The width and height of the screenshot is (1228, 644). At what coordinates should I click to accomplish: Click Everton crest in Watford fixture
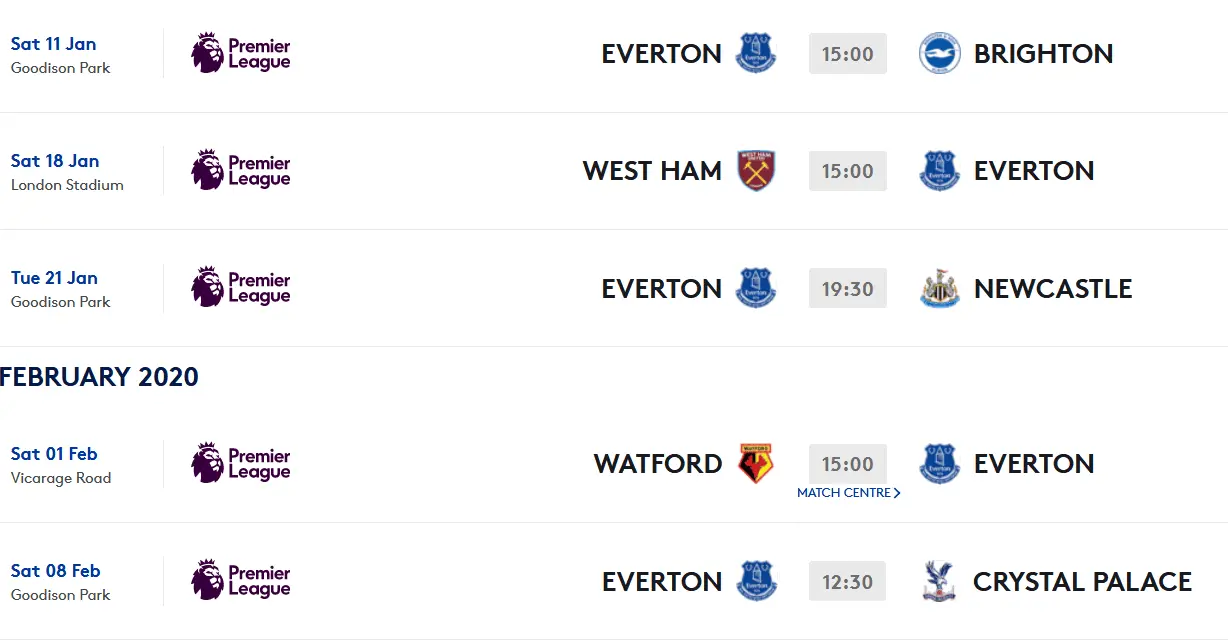pyautogui.click(x=939, y=464)
